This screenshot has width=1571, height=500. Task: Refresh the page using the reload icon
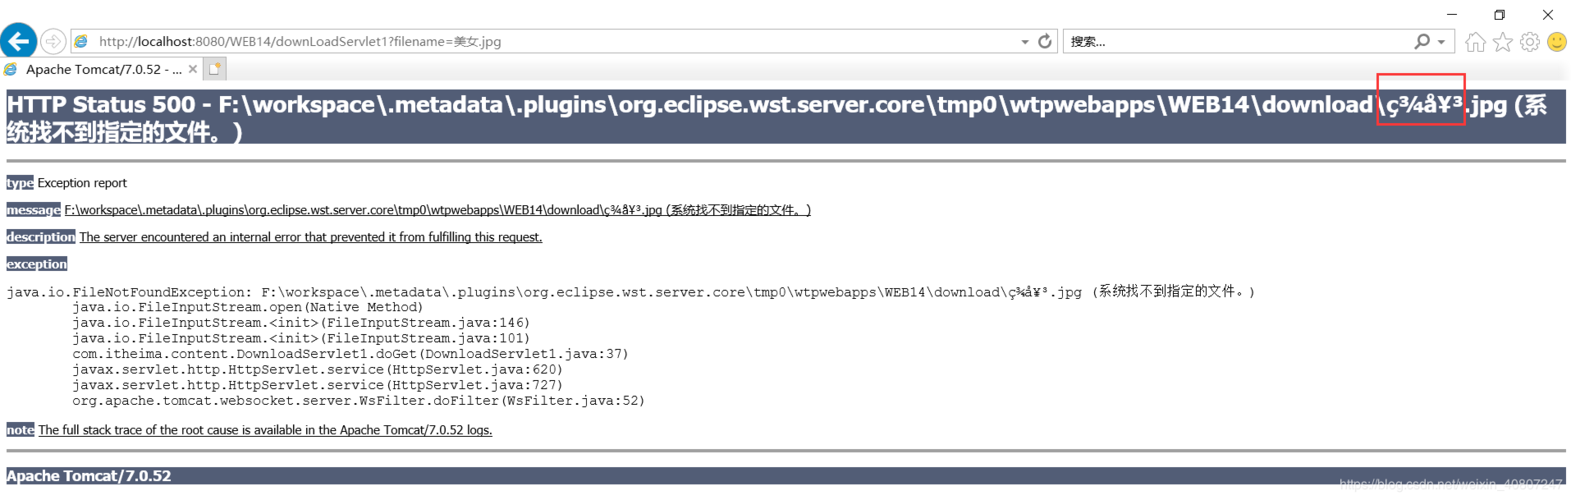(1045, 41)
